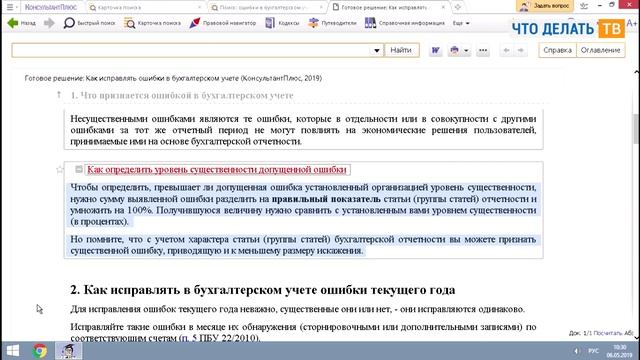Click the Док: 1/1 status indicator
This screenshot has height=360, width=640.
(580, 333)
